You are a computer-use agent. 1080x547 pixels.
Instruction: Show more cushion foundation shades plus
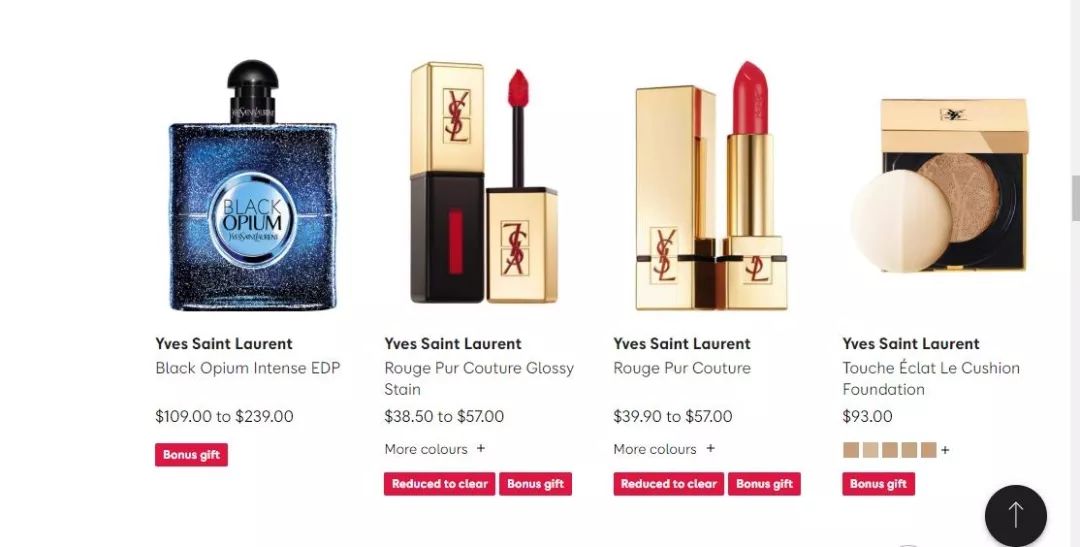click(x=945, y=451)
